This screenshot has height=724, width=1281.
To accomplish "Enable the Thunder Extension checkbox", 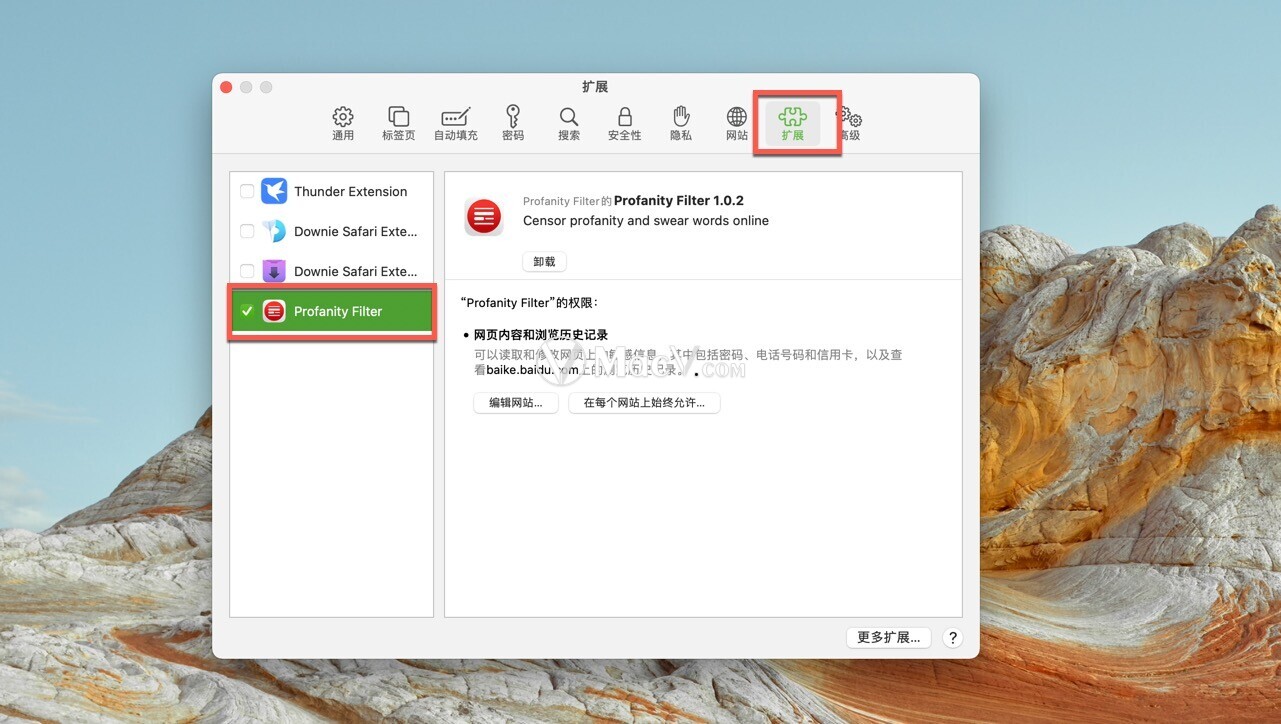I will point(247,191).
